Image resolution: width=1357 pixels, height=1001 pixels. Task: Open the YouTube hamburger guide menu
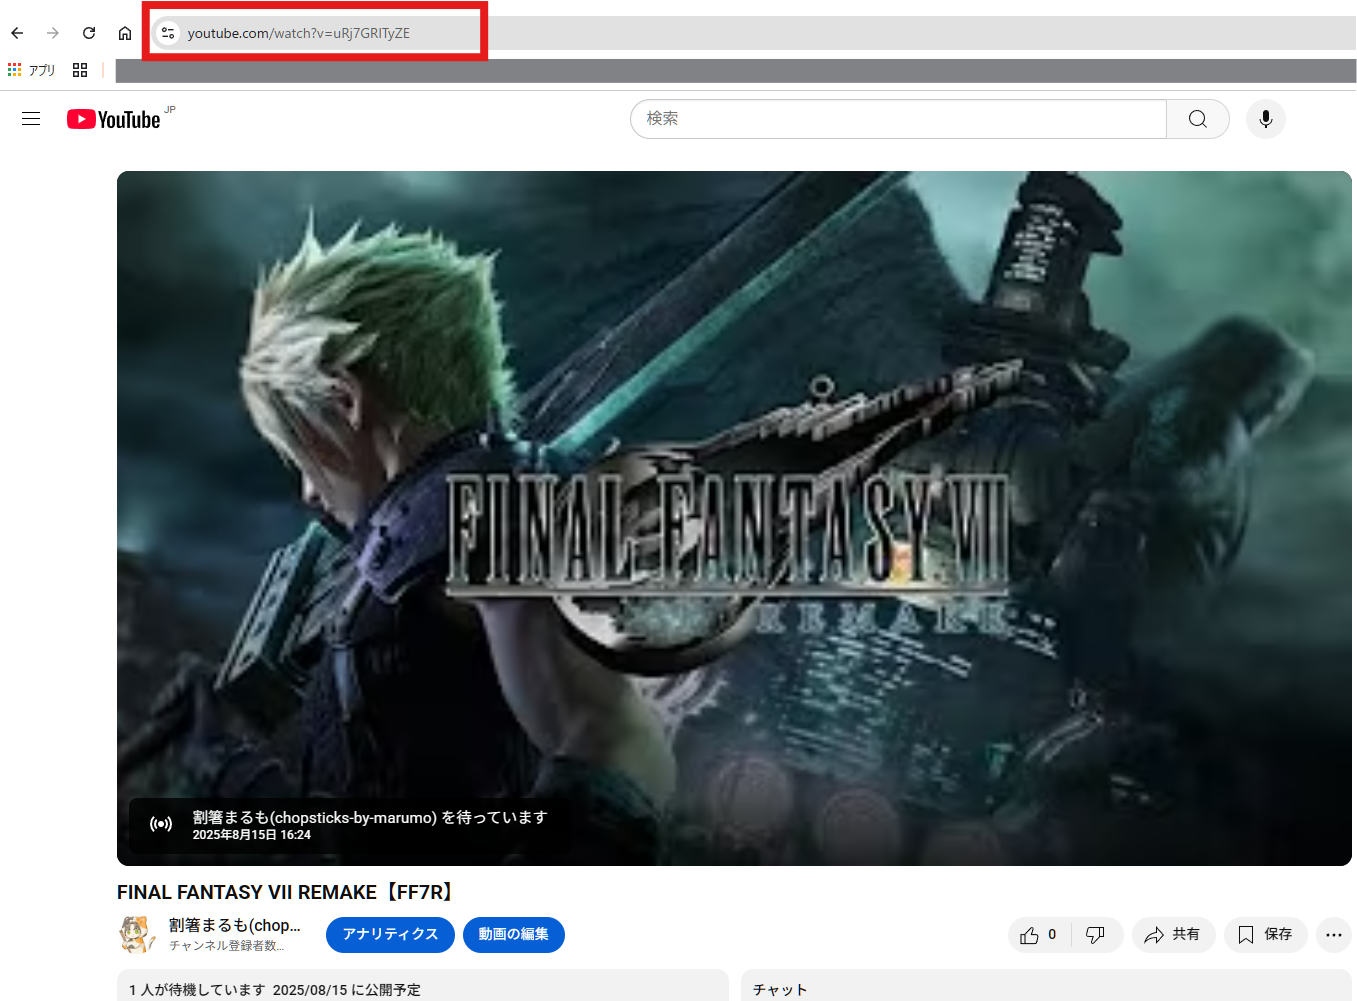tap(31, 119)
